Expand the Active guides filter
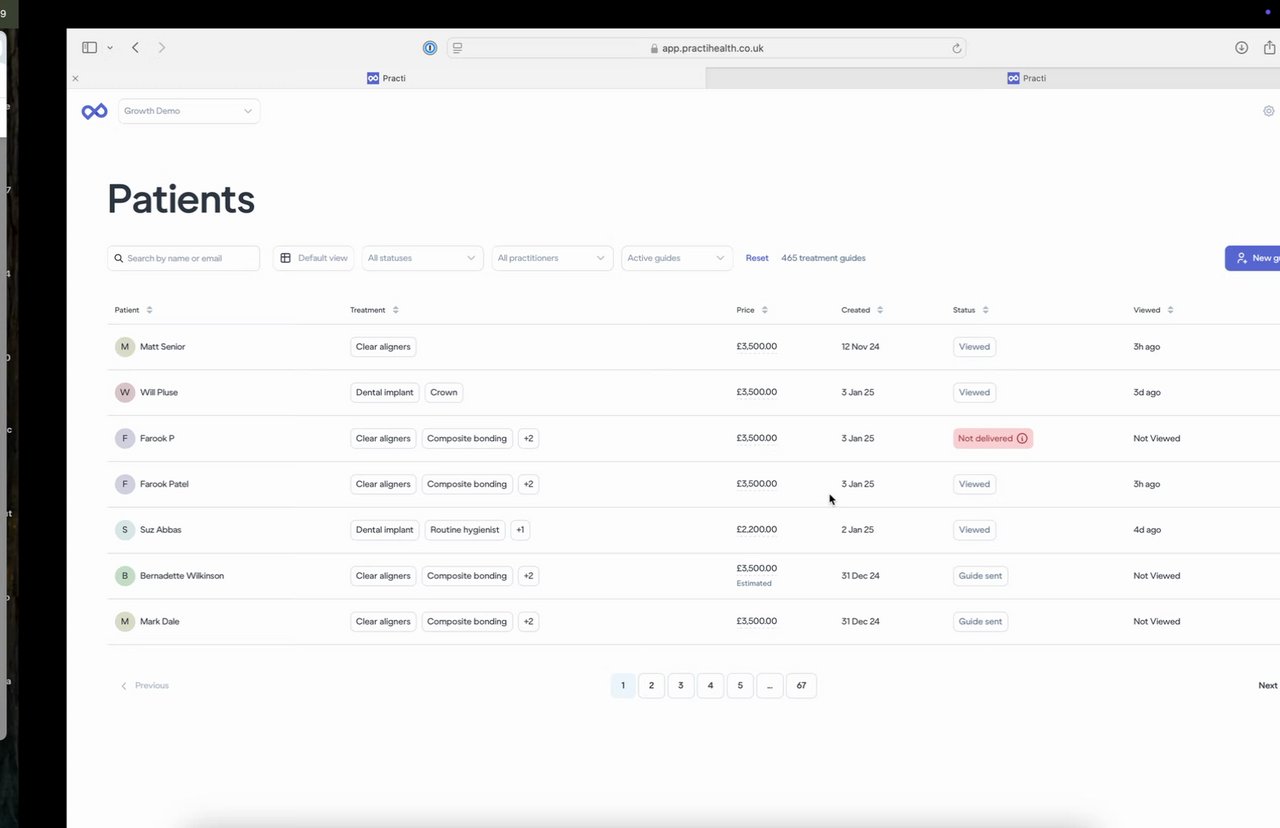The image size is (1280, 828). pos(677,258)
